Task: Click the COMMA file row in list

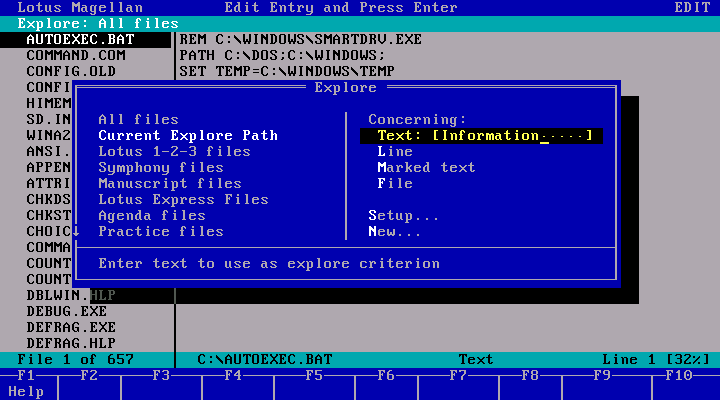Action: [x=49, y=248]
